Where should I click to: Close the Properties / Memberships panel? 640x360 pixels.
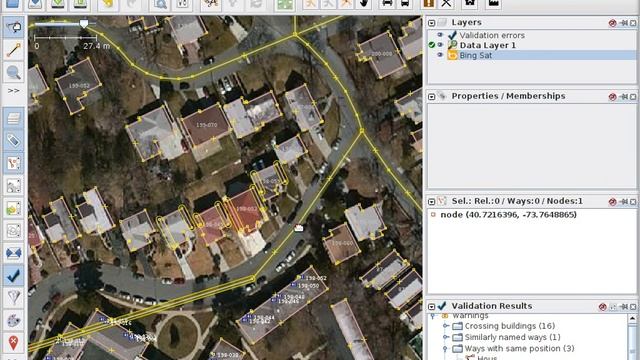pos(633,97)
